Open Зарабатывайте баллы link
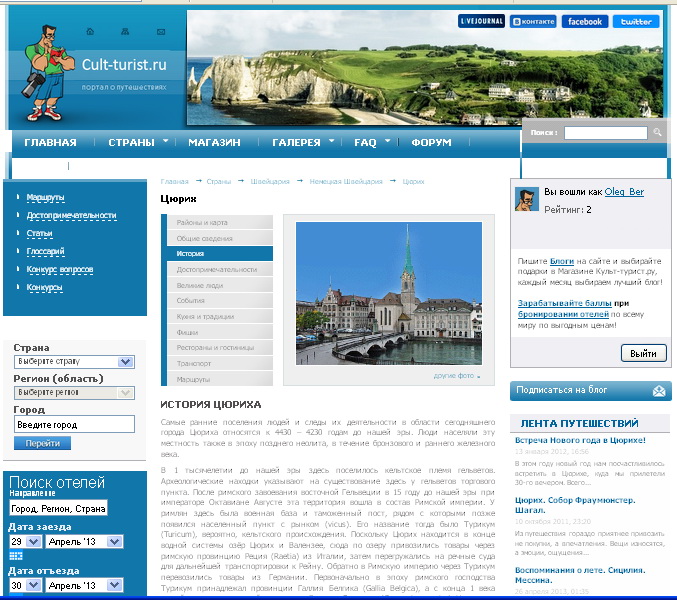Viewport: 677px width, 600px height. coord(565,303)
